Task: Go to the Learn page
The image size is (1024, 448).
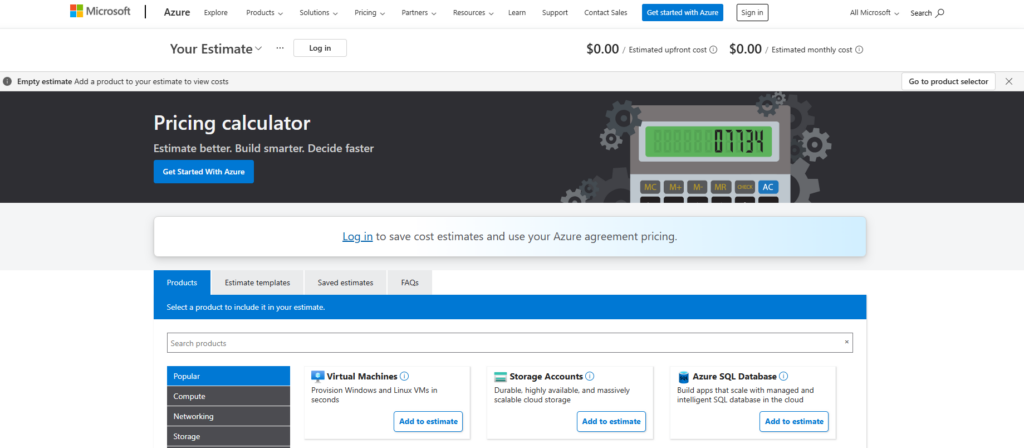Action: [x=517, y=12]
